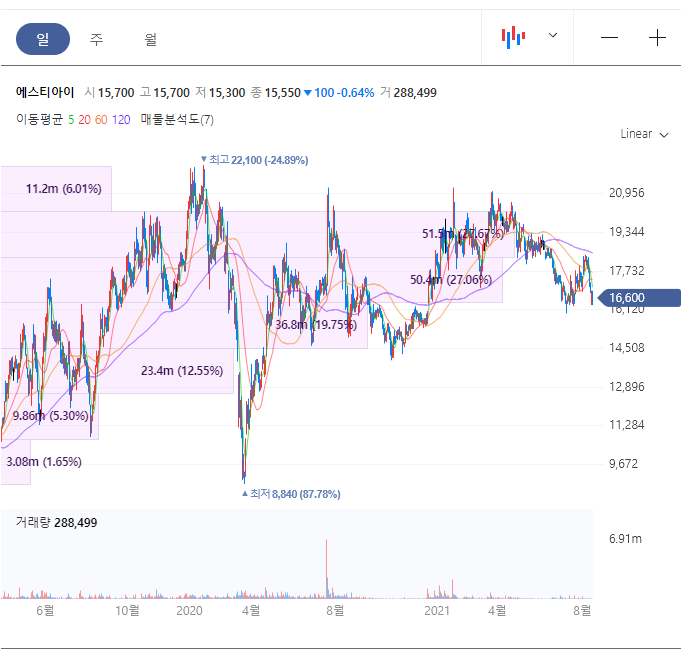Screen dimensions: 681x653
Task: Click the tallest volume spike near 8월
Action: click(327, 569)
